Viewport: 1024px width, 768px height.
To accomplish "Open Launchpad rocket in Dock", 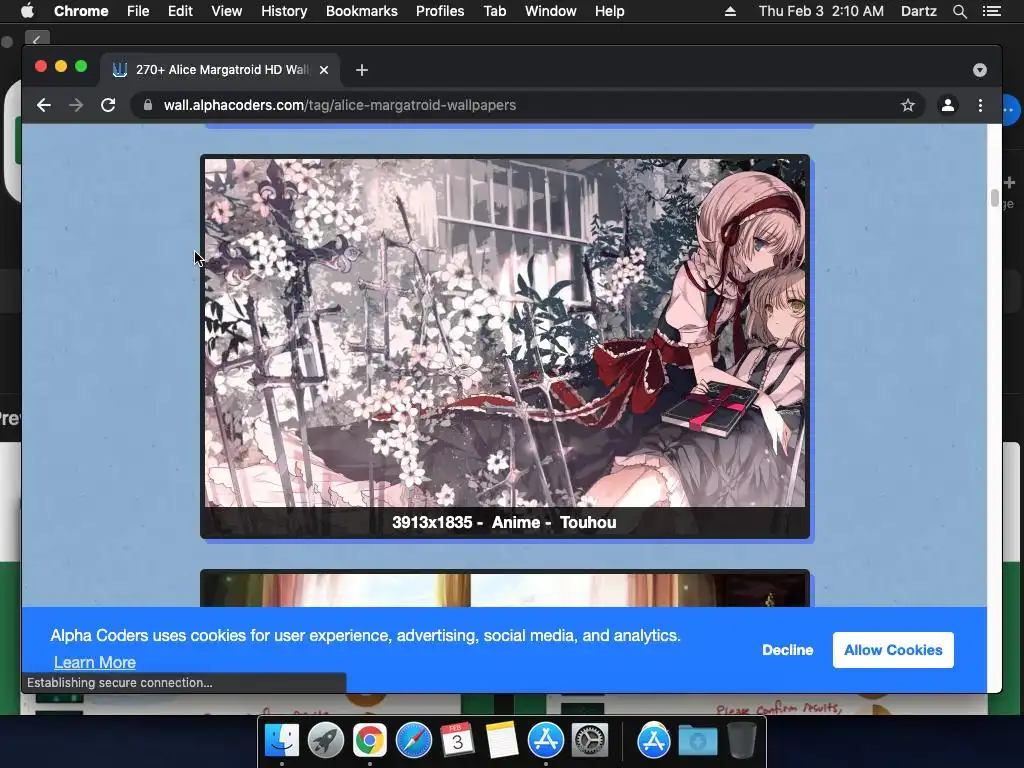I will click(x=326, y=741).
